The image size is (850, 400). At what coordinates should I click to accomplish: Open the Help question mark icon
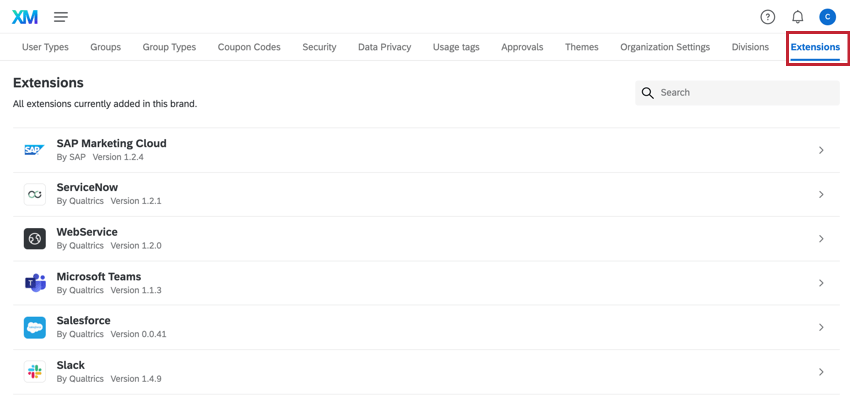(768, 17)
